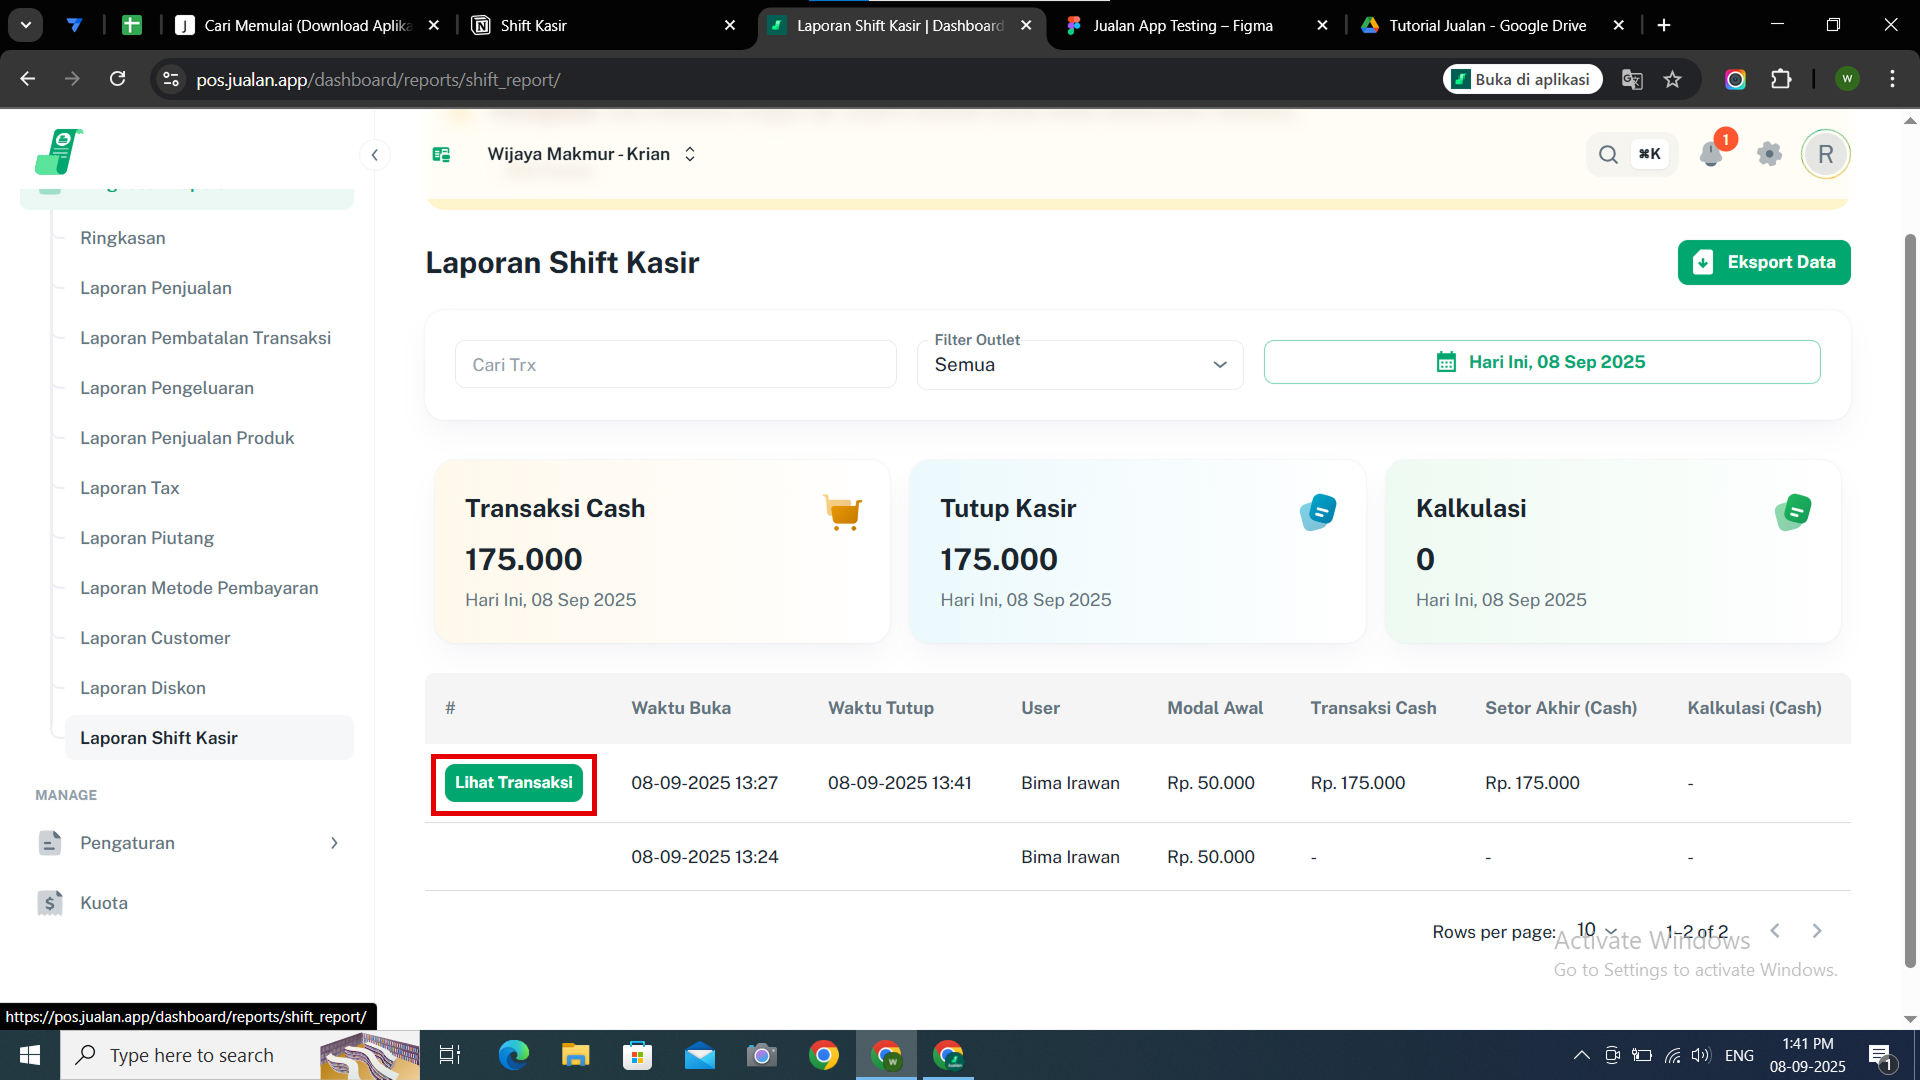
Task: Click the Jualan logo in the sidebar
Action: click(x=58, y=152)
